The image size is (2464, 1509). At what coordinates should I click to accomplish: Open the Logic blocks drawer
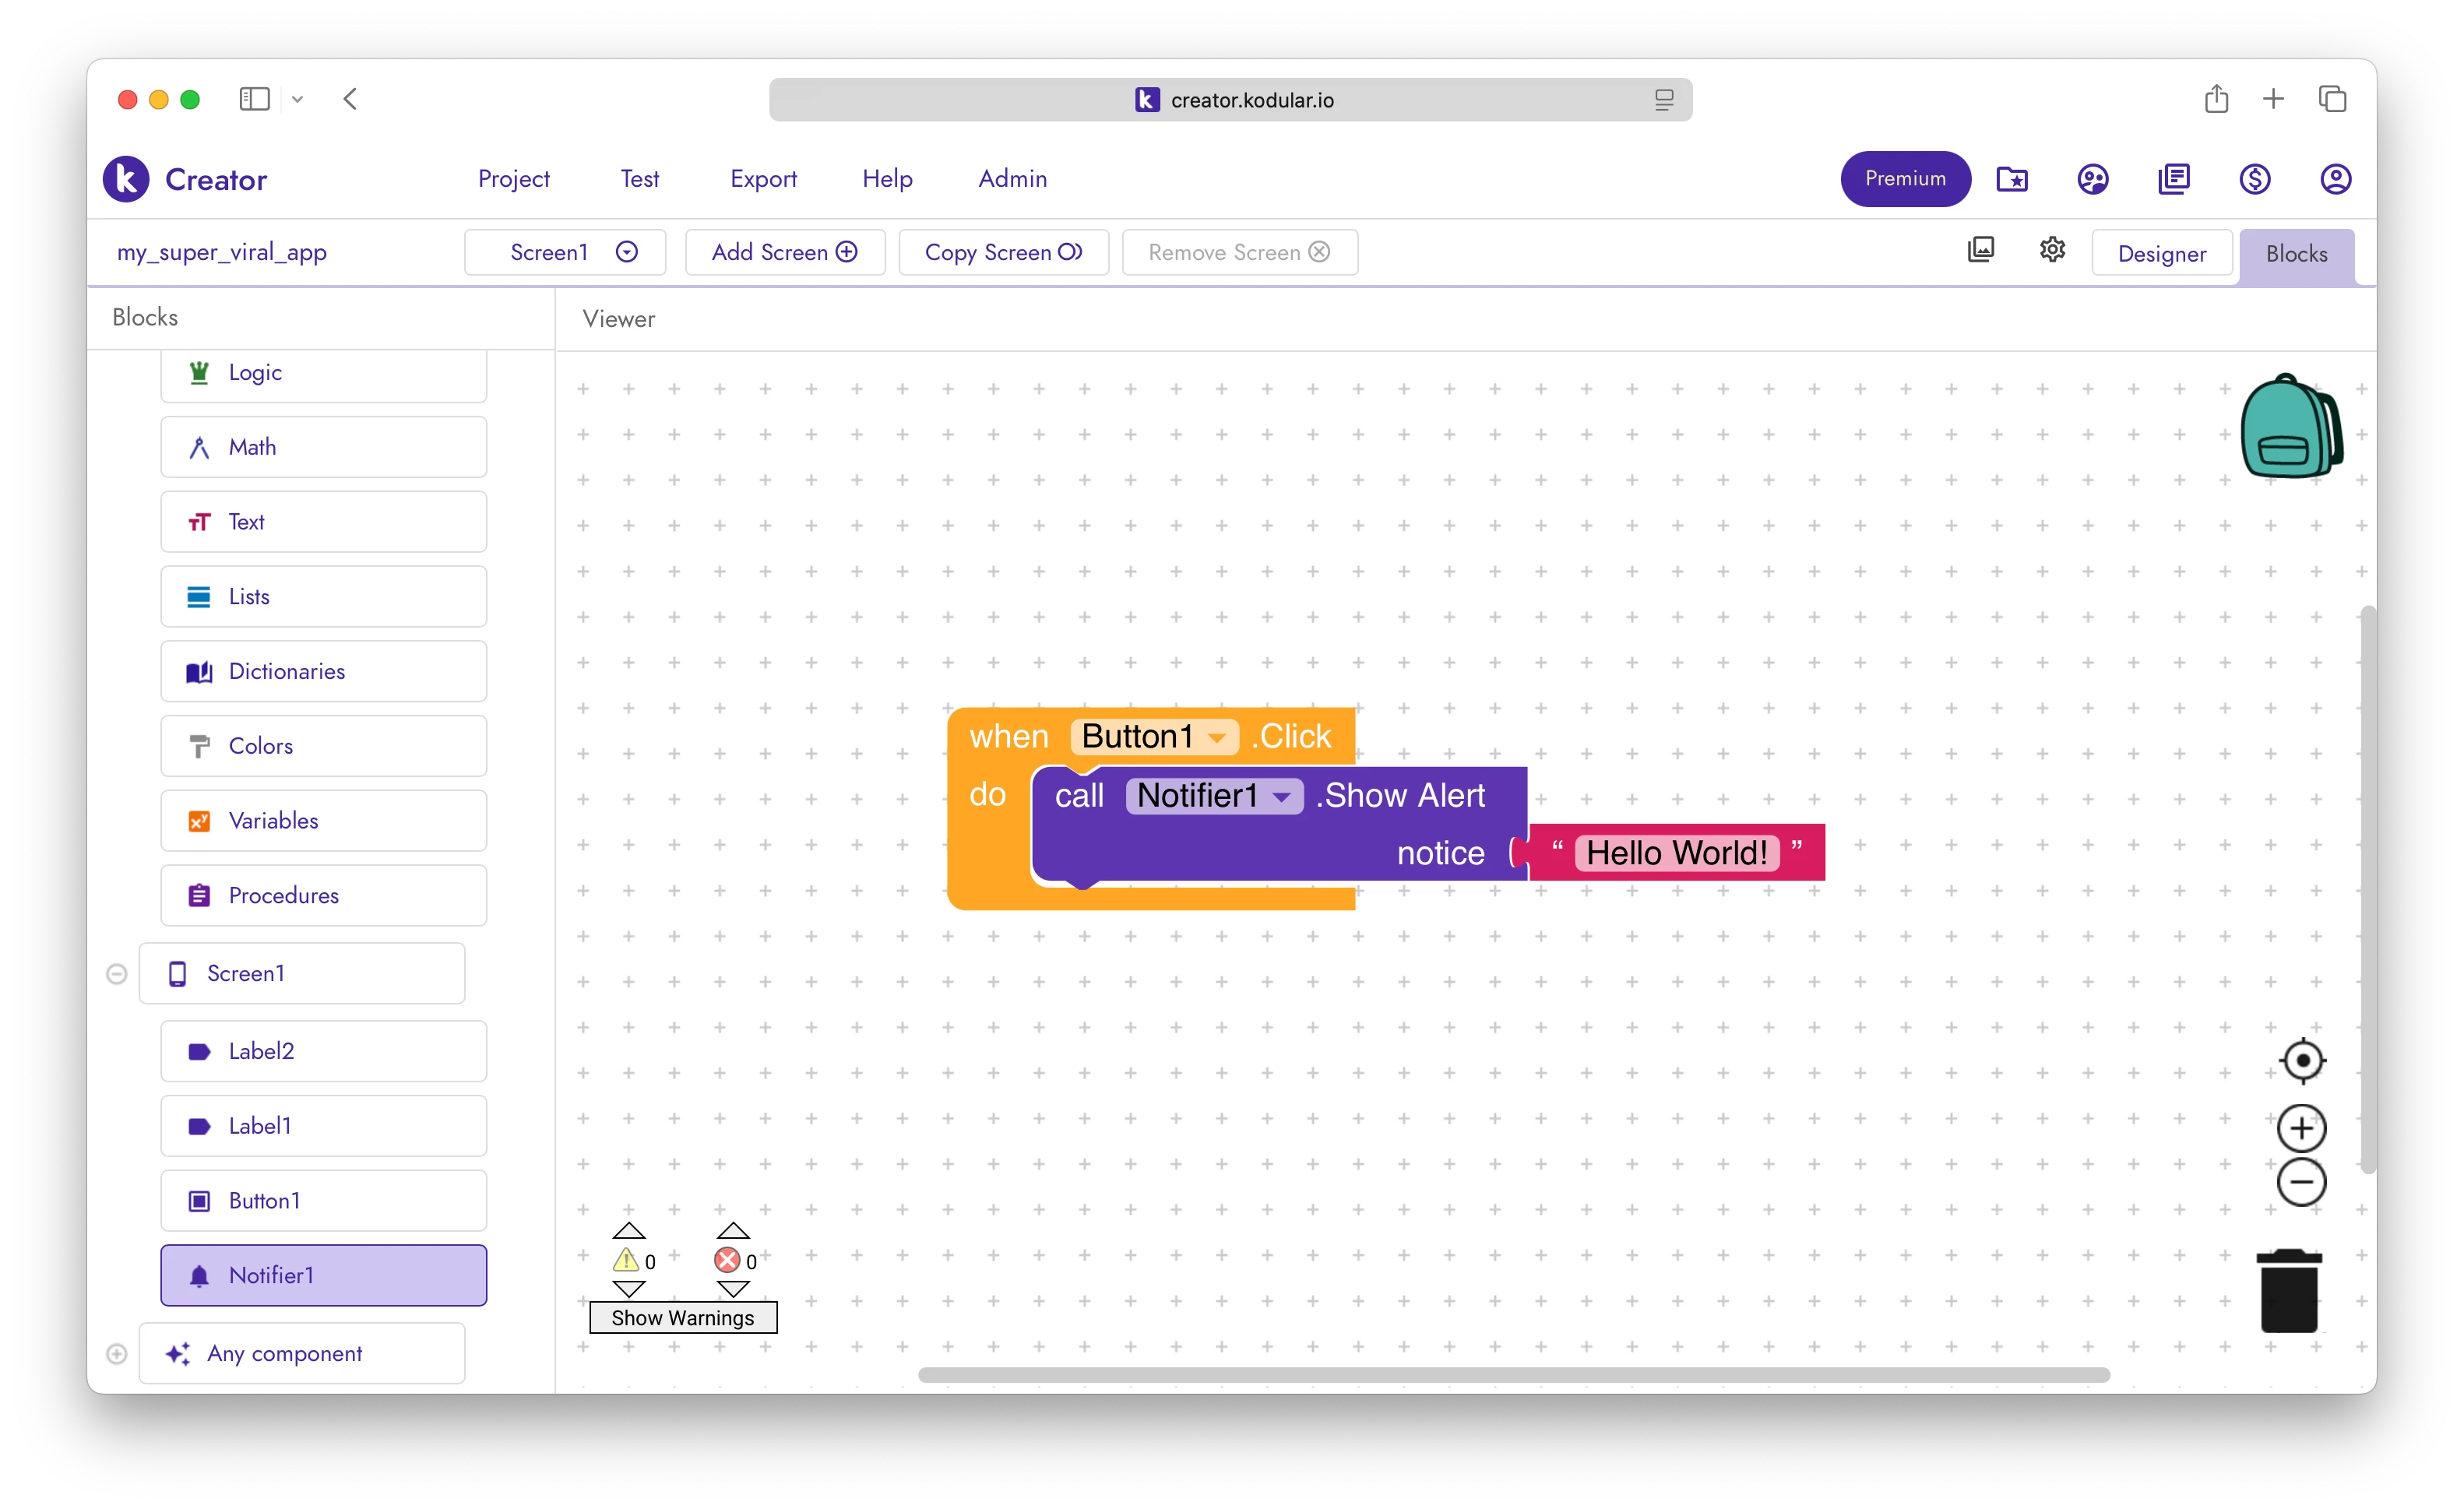pos(322,372)
